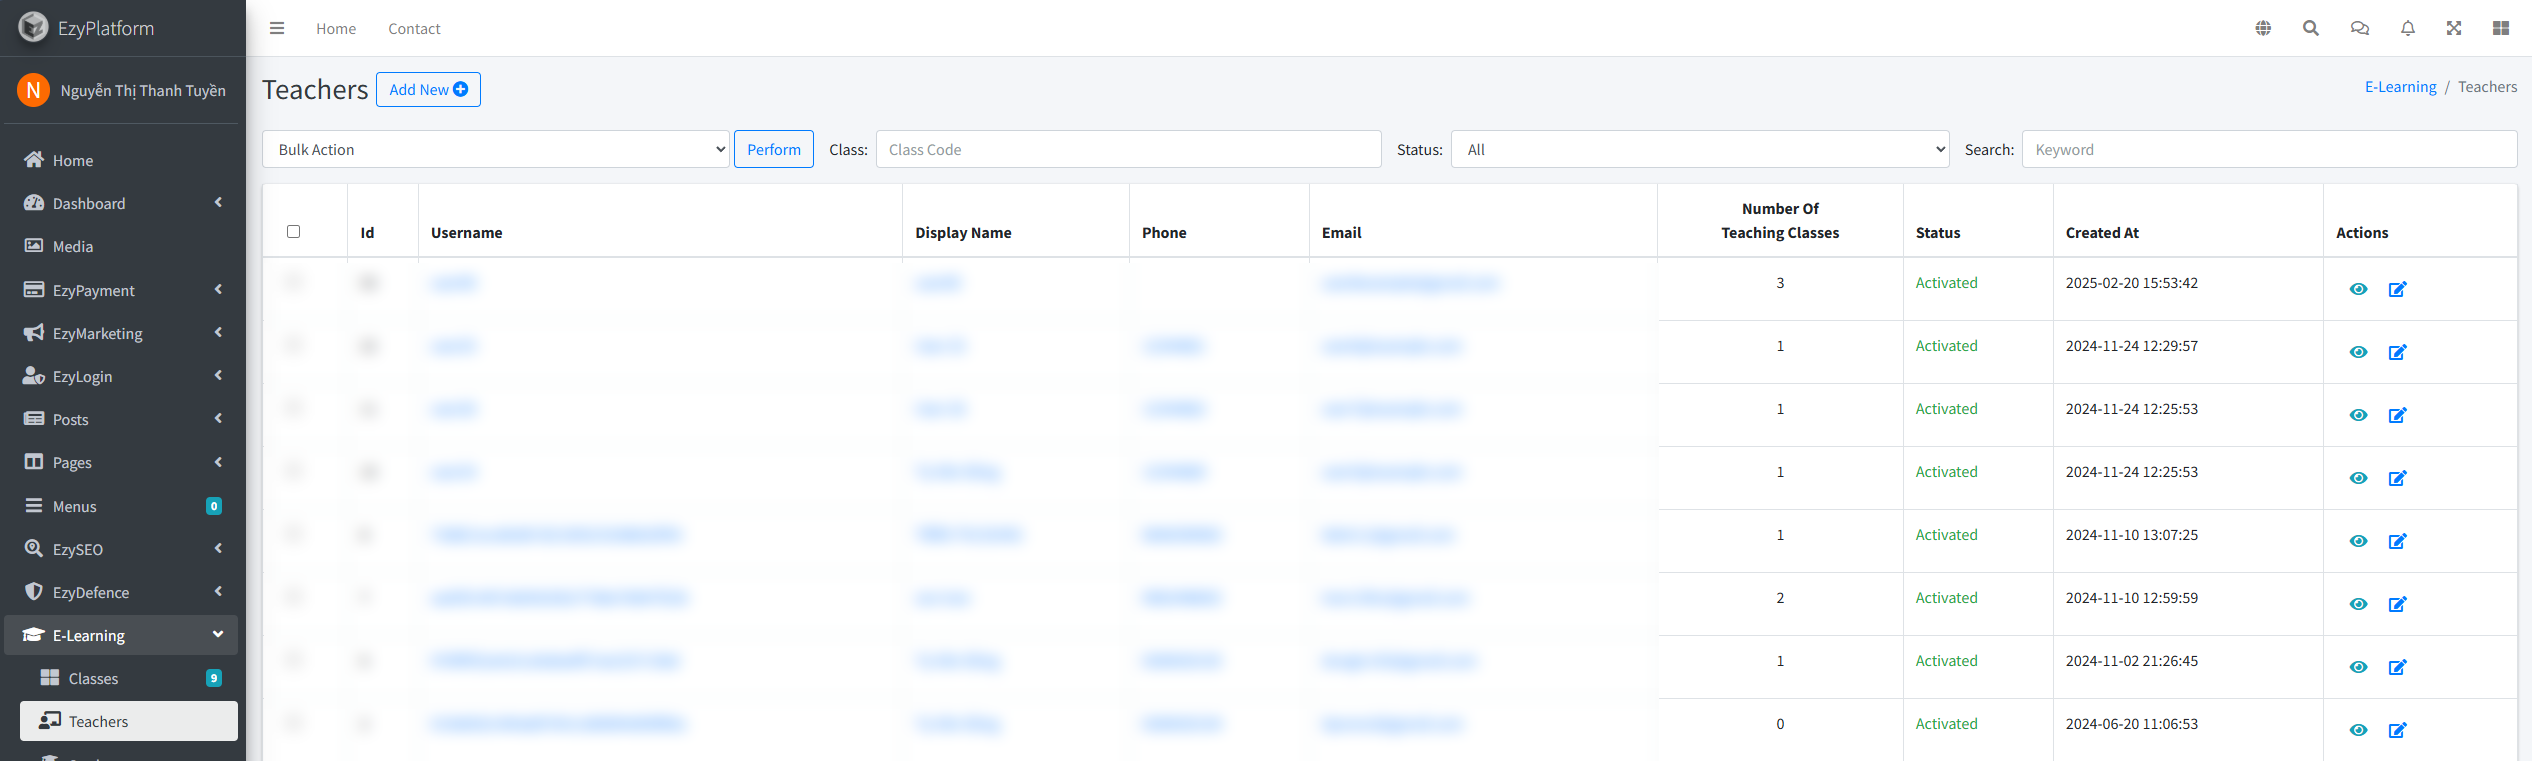Click the search magnifier in navbar
Image resolution: width=2532 pixels, height=761 pixels.
(2311, 28)
